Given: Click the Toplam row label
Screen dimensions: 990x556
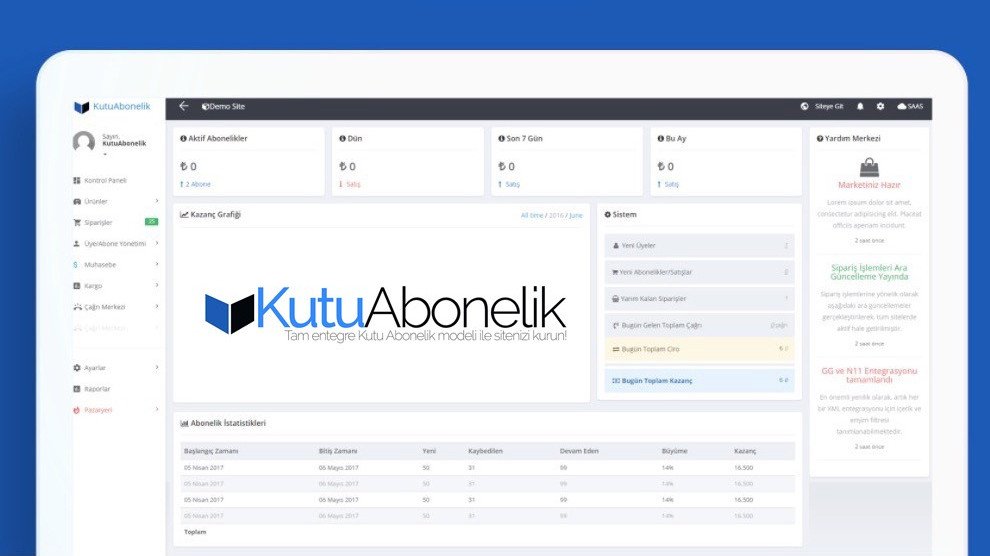Looking at the screenshot, I should tap(195, 532).
